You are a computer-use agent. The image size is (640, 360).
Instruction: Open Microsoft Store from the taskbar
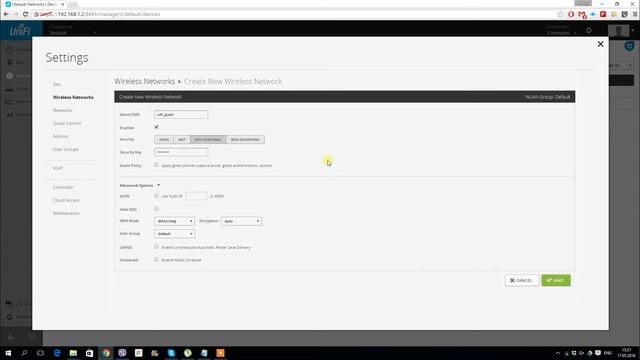[89, 353]
